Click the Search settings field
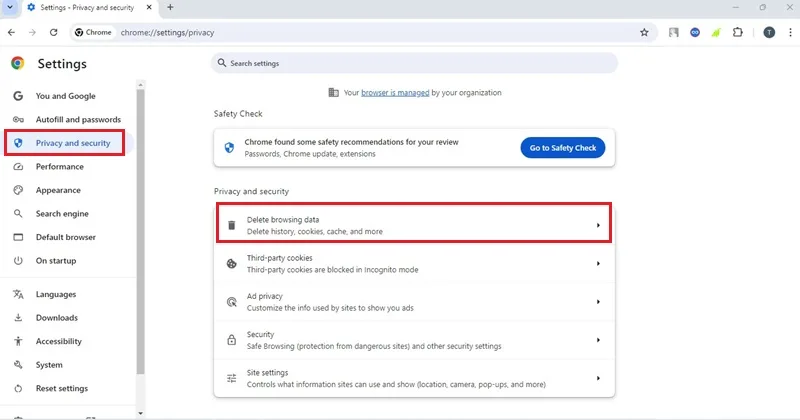Screen dimensions: 800x420 tap(414, 63)
